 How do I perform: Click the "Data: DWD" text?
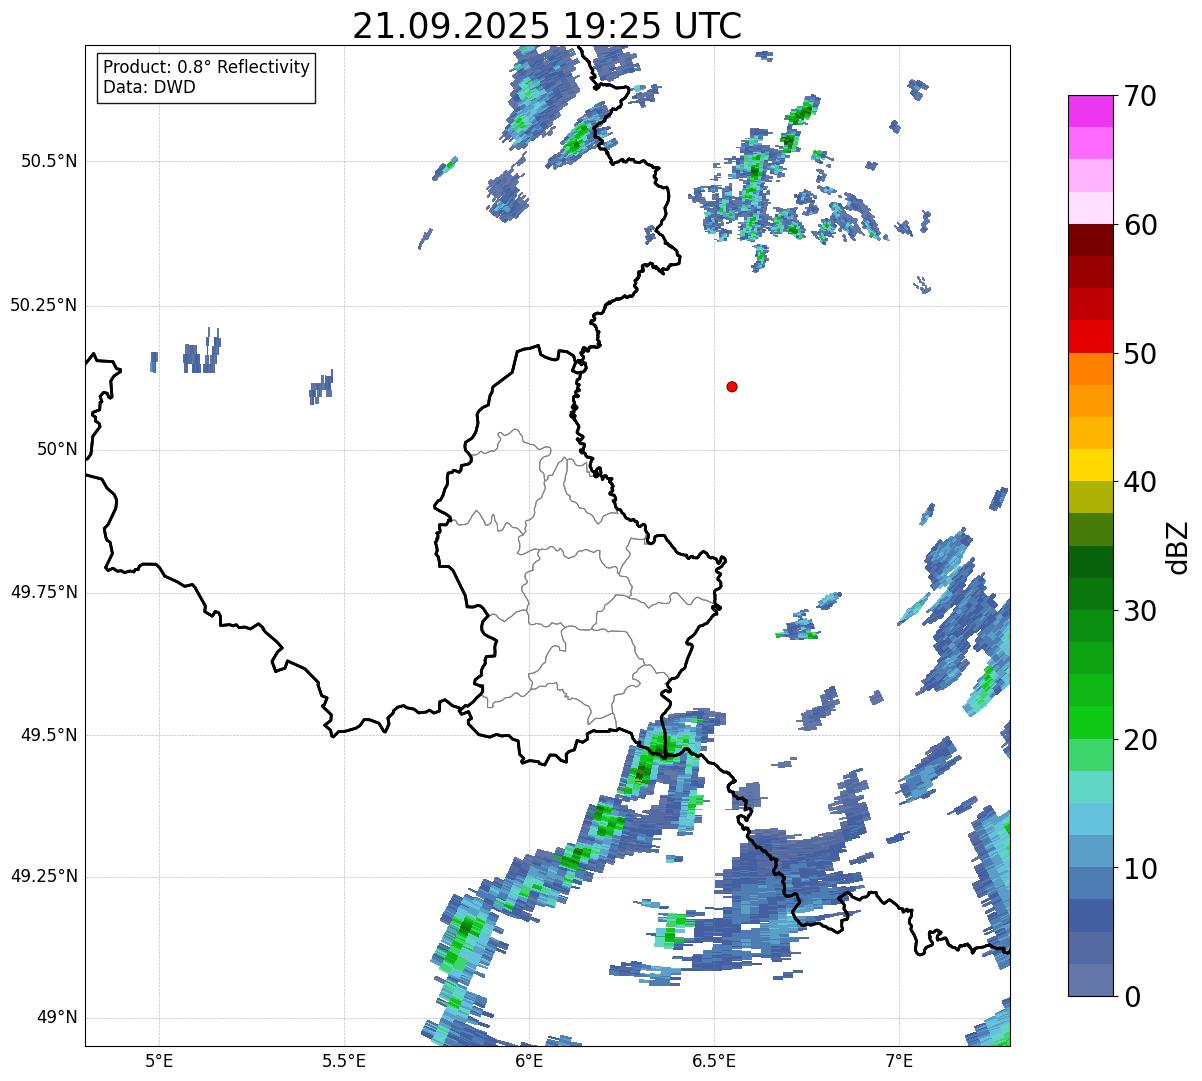coord(149,87)
